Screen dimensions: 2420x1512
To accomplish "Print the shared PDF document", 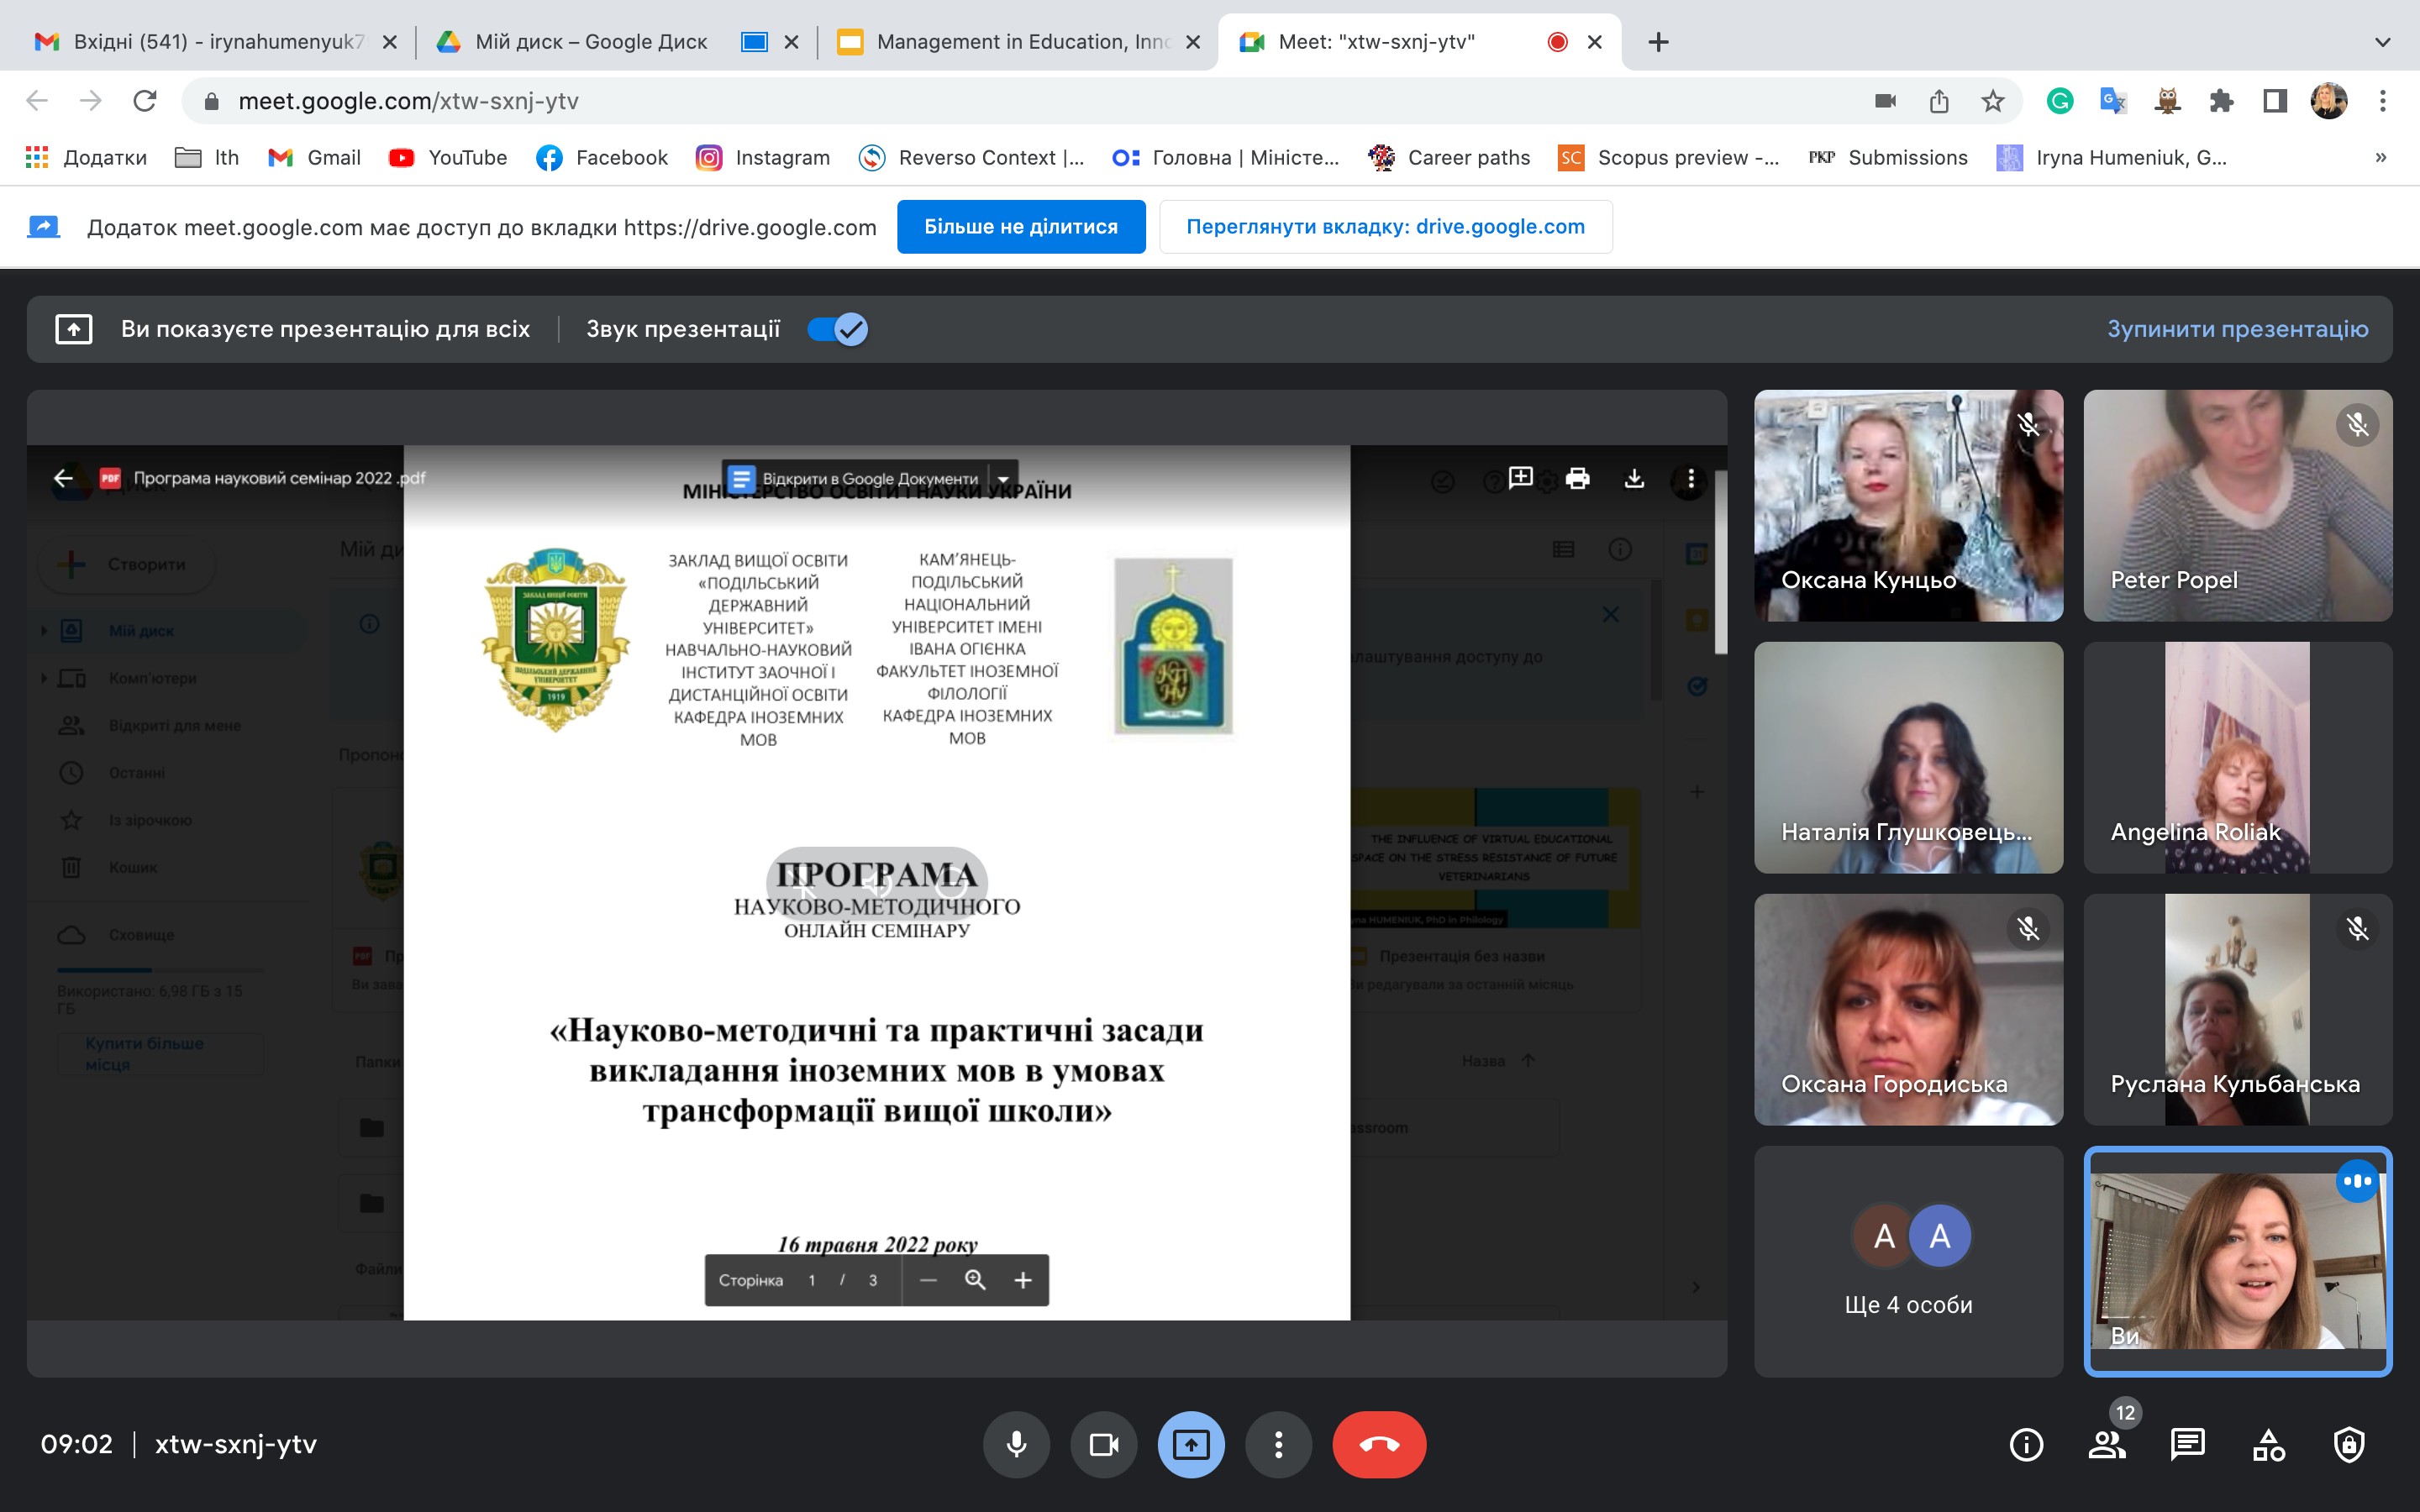I will tap(1577, 478).
